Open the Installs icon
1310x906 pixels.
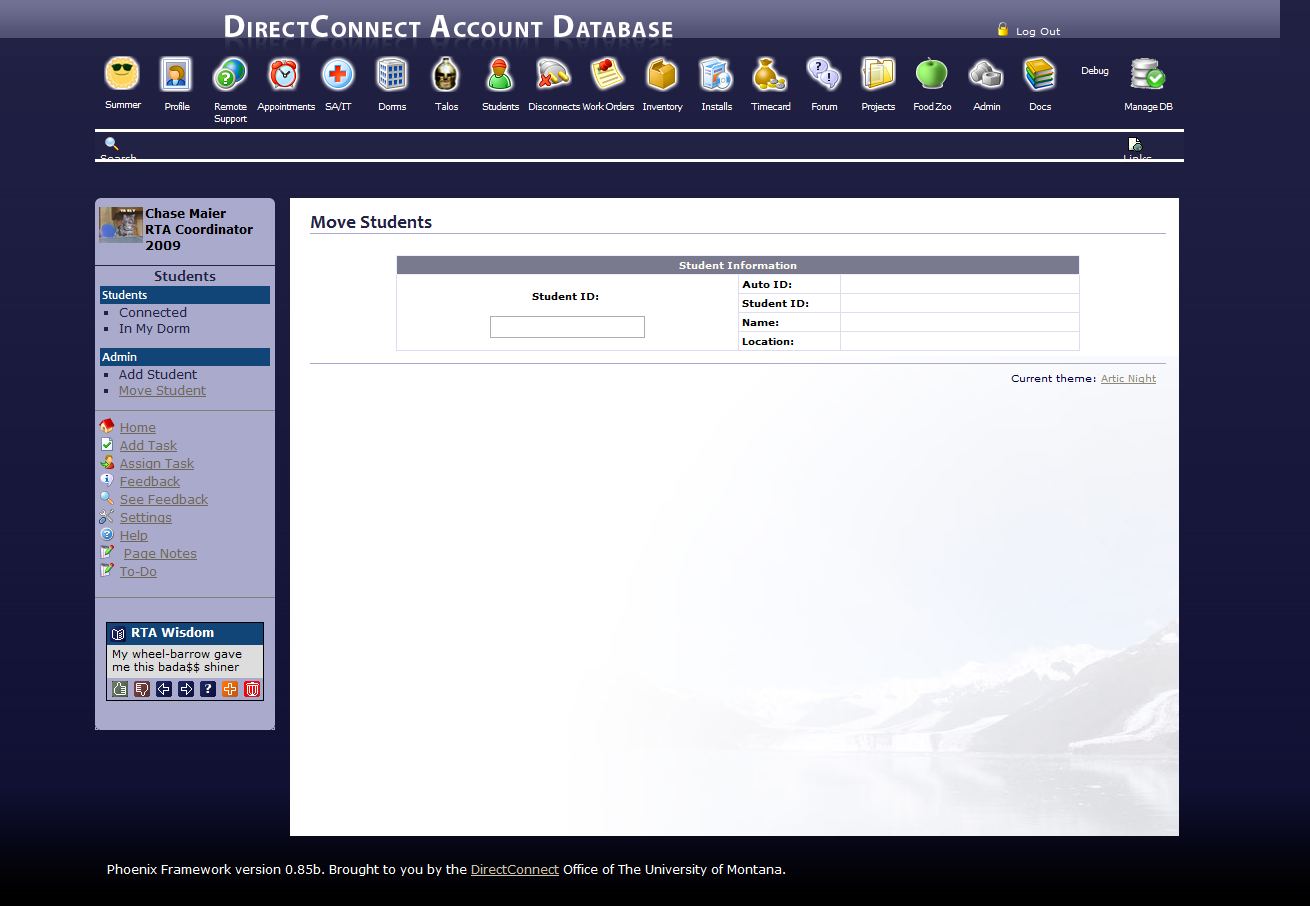[716, 74]
